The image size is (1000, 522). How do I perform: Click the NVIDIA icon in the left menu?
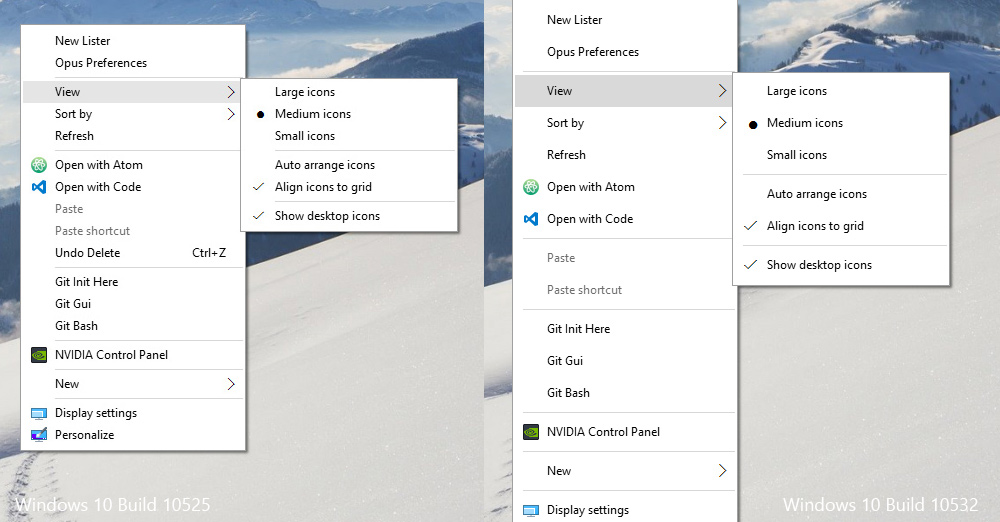click(39, 355)
